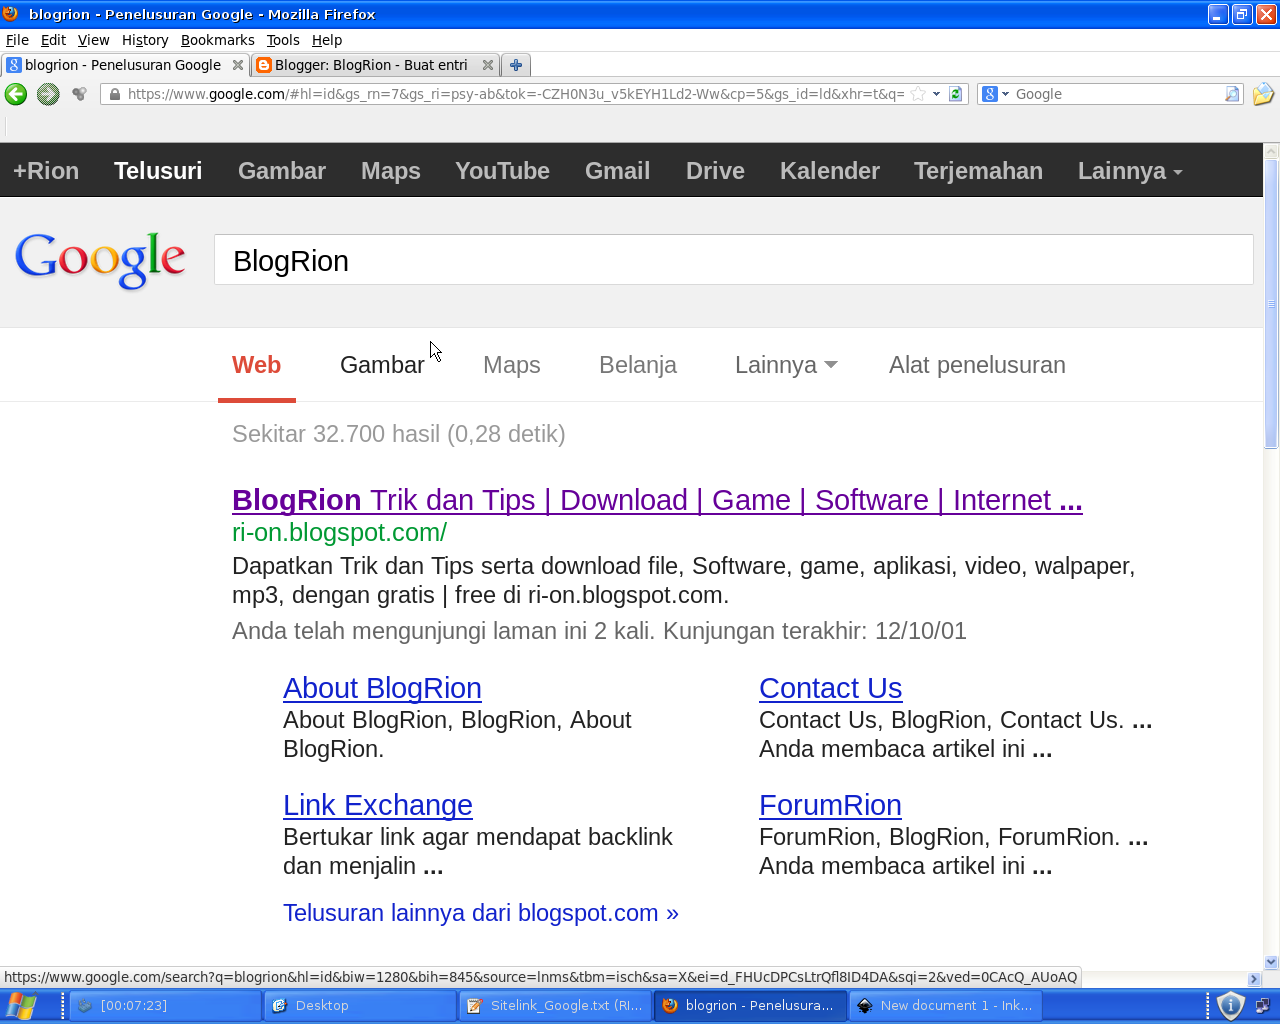This screenshot has width=1280, height=1024.
Task: Click the shield info icon in system tray
Action: click(x=1231, y=1006)
